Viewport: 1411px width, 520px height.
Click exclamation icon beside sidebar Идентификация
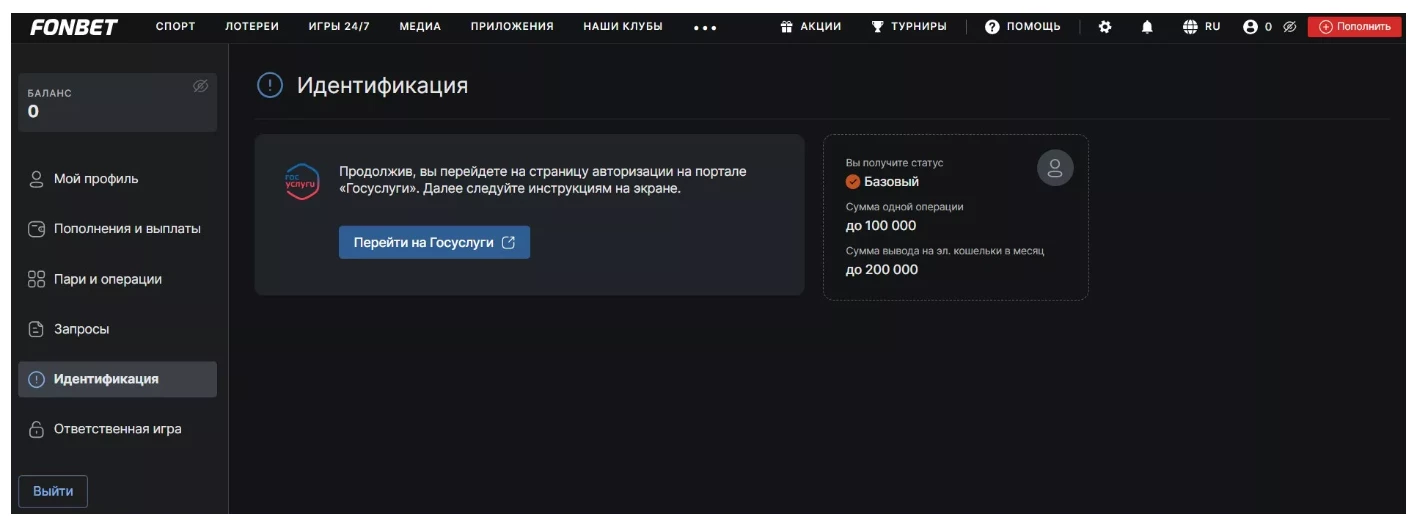(37, 379)
